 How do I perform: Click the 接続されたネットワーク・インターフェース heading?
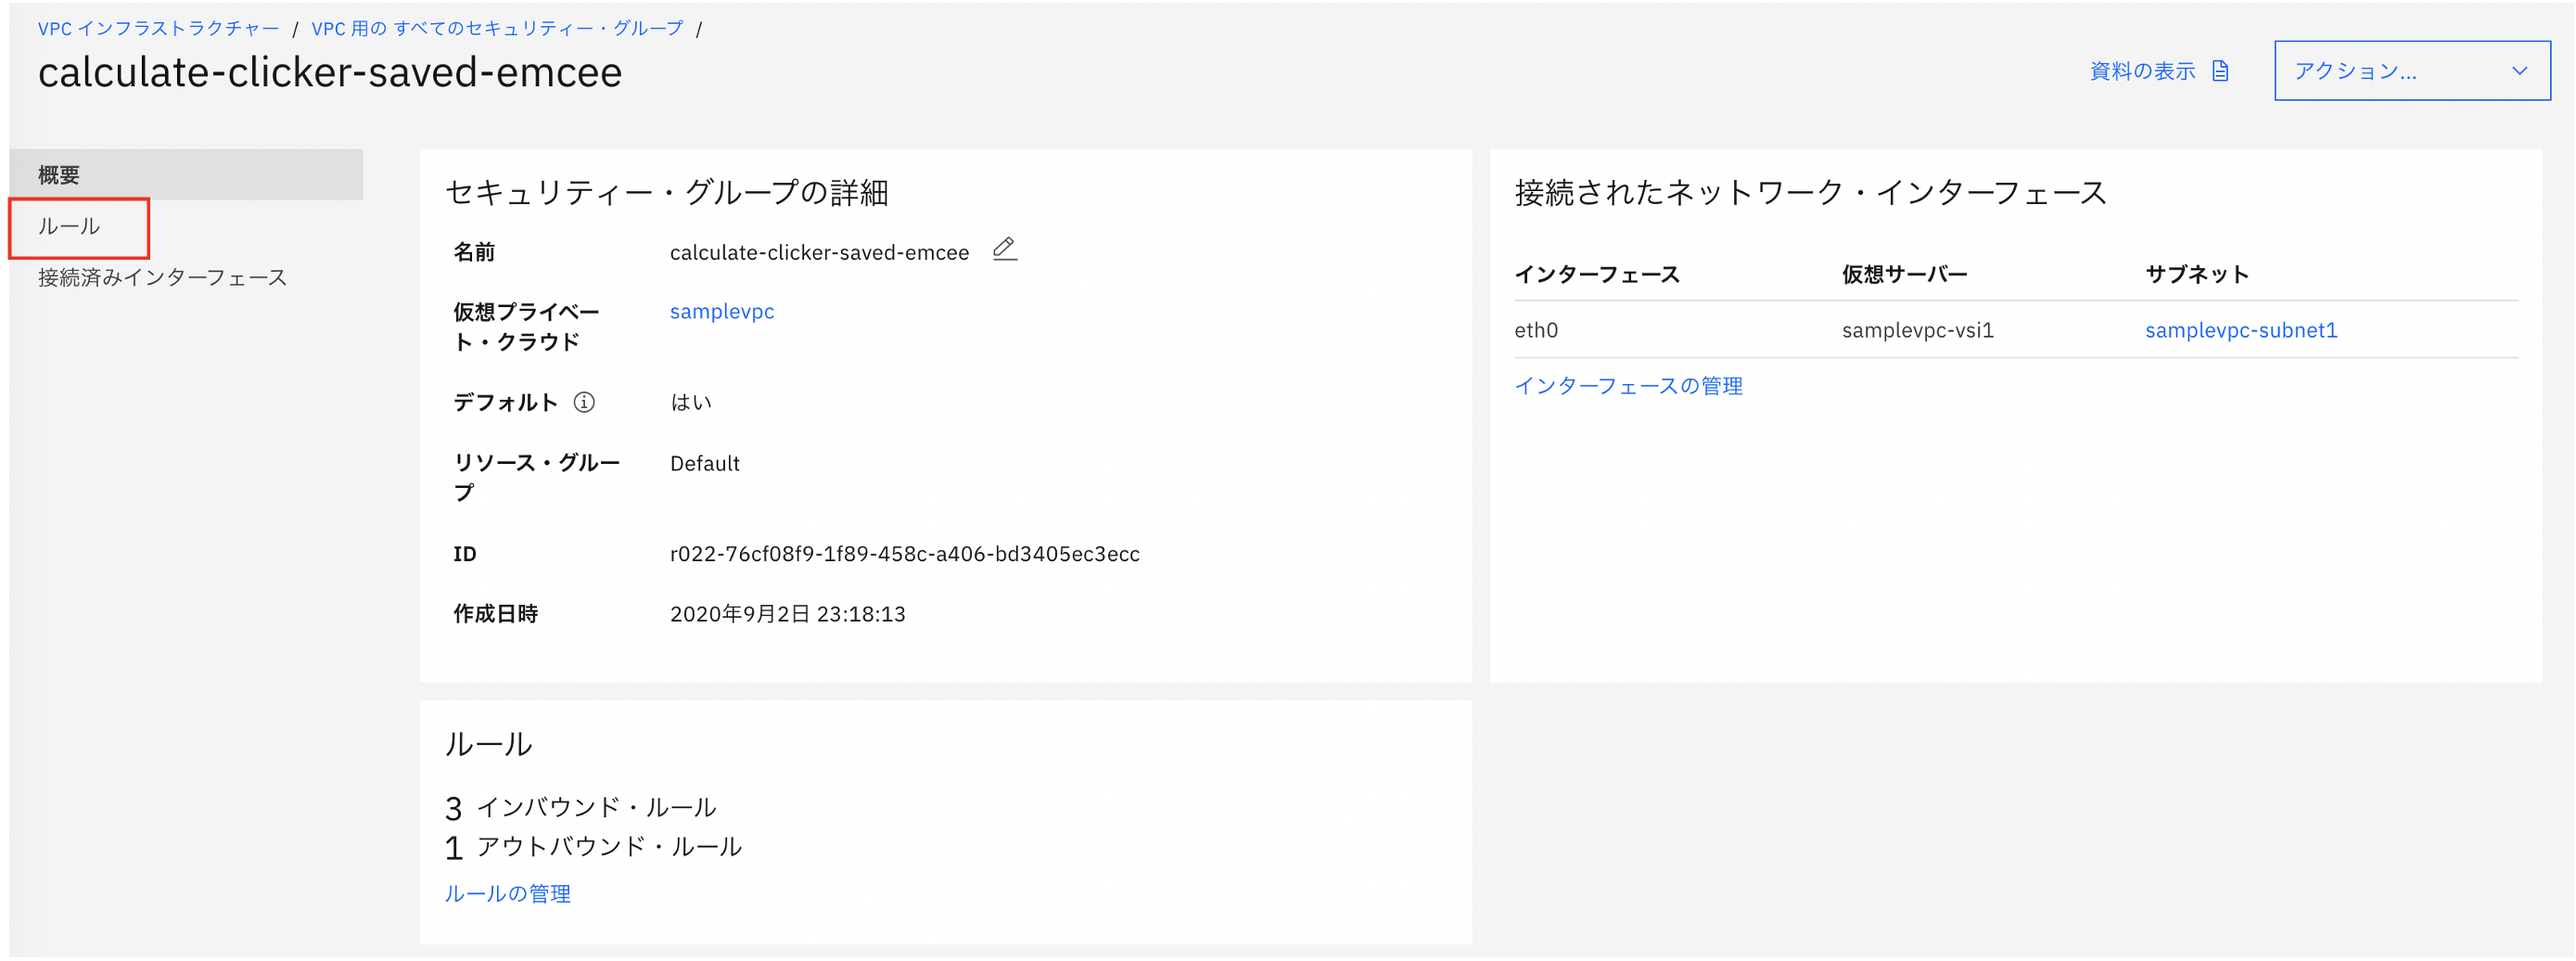[1810, 192]
